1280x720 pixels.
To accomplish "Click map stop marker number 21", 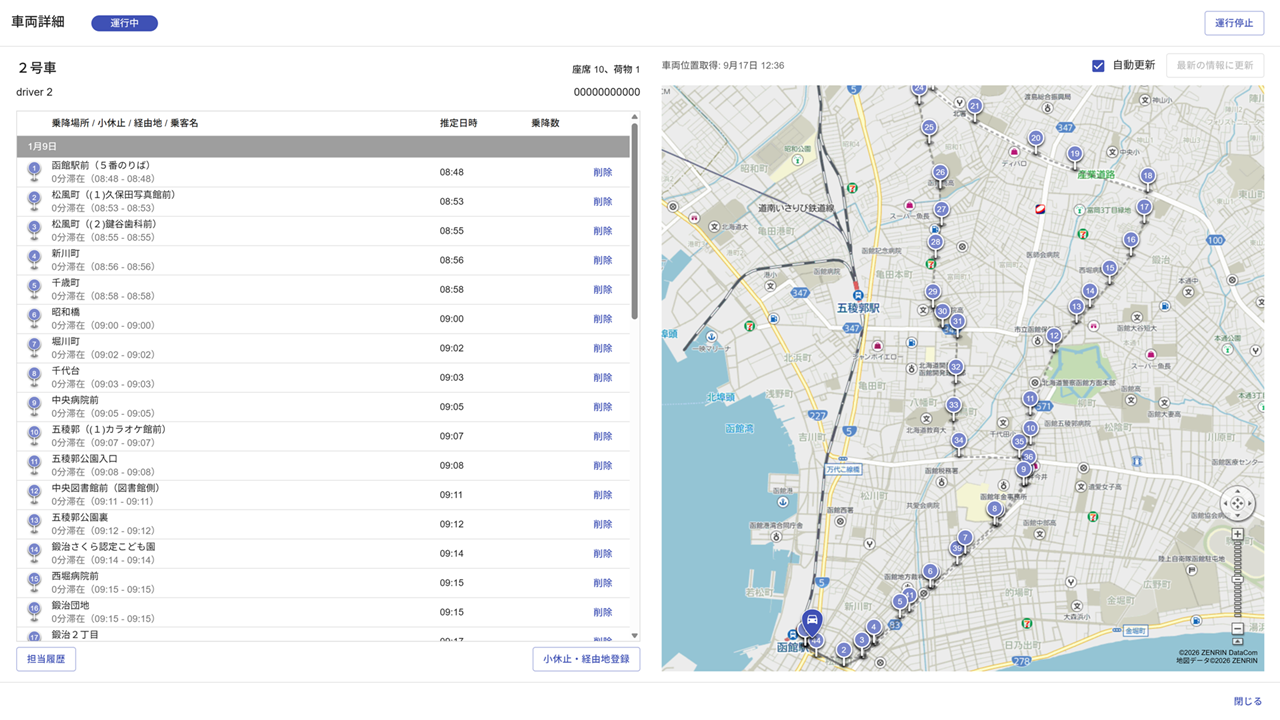I will (x=975, y=106).
